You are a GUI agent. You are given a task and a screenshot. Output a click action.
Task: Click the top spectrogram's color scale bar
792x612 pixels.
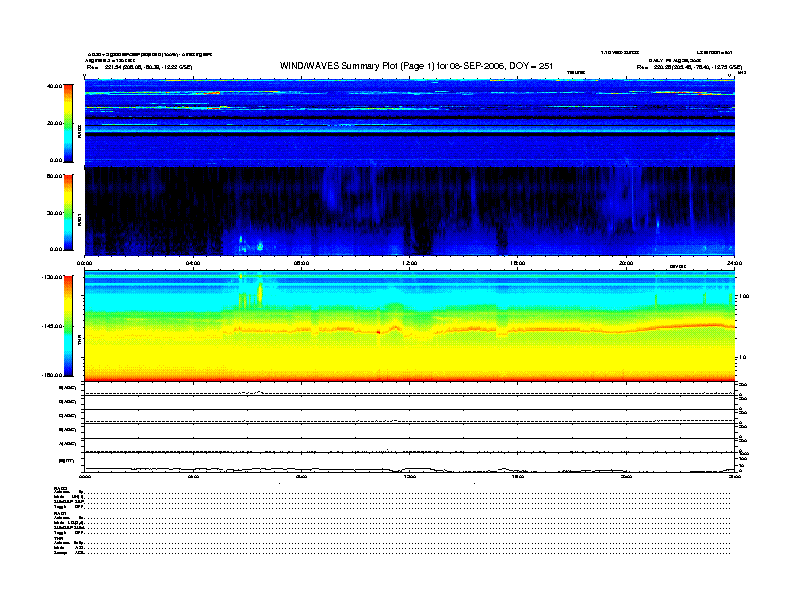pos(68,123)
